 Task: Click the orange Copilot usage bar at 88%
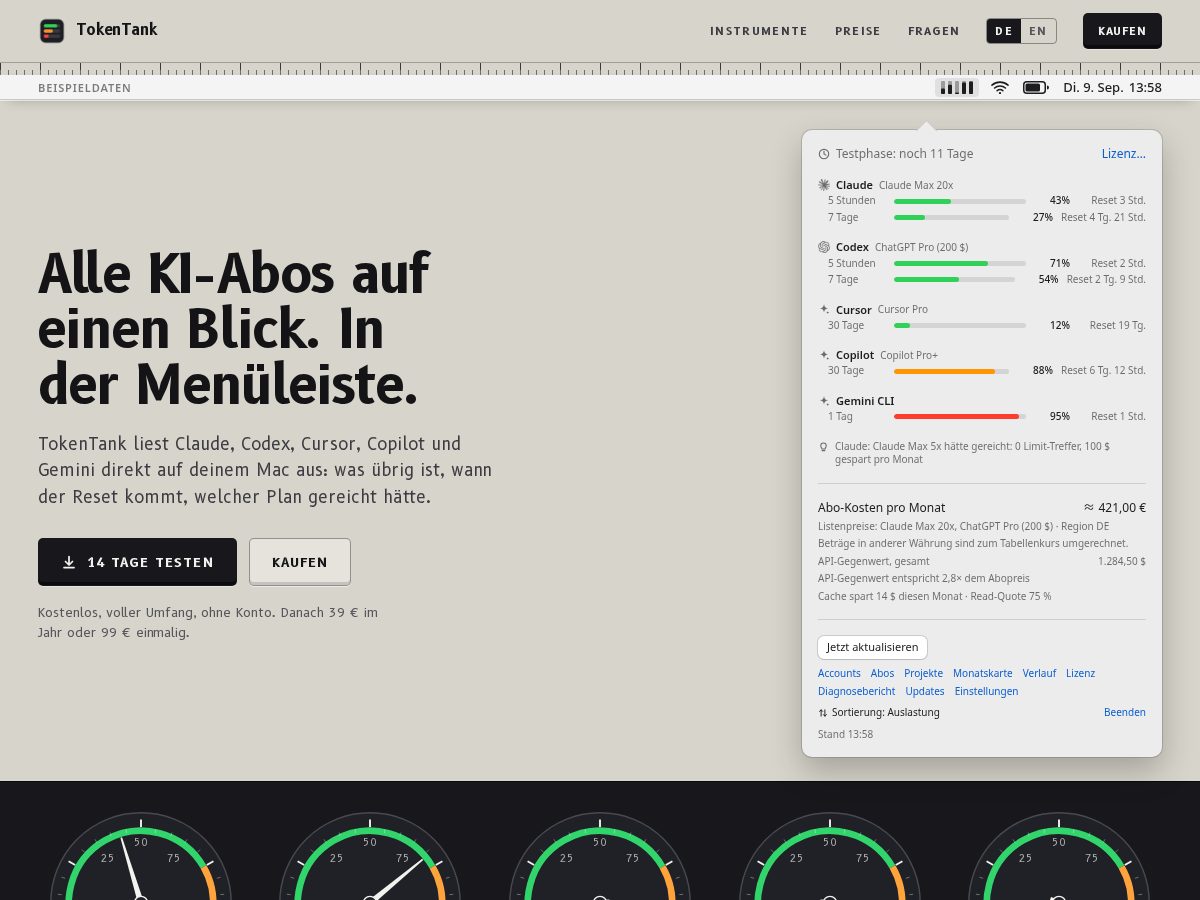click(x=951, y=371)
